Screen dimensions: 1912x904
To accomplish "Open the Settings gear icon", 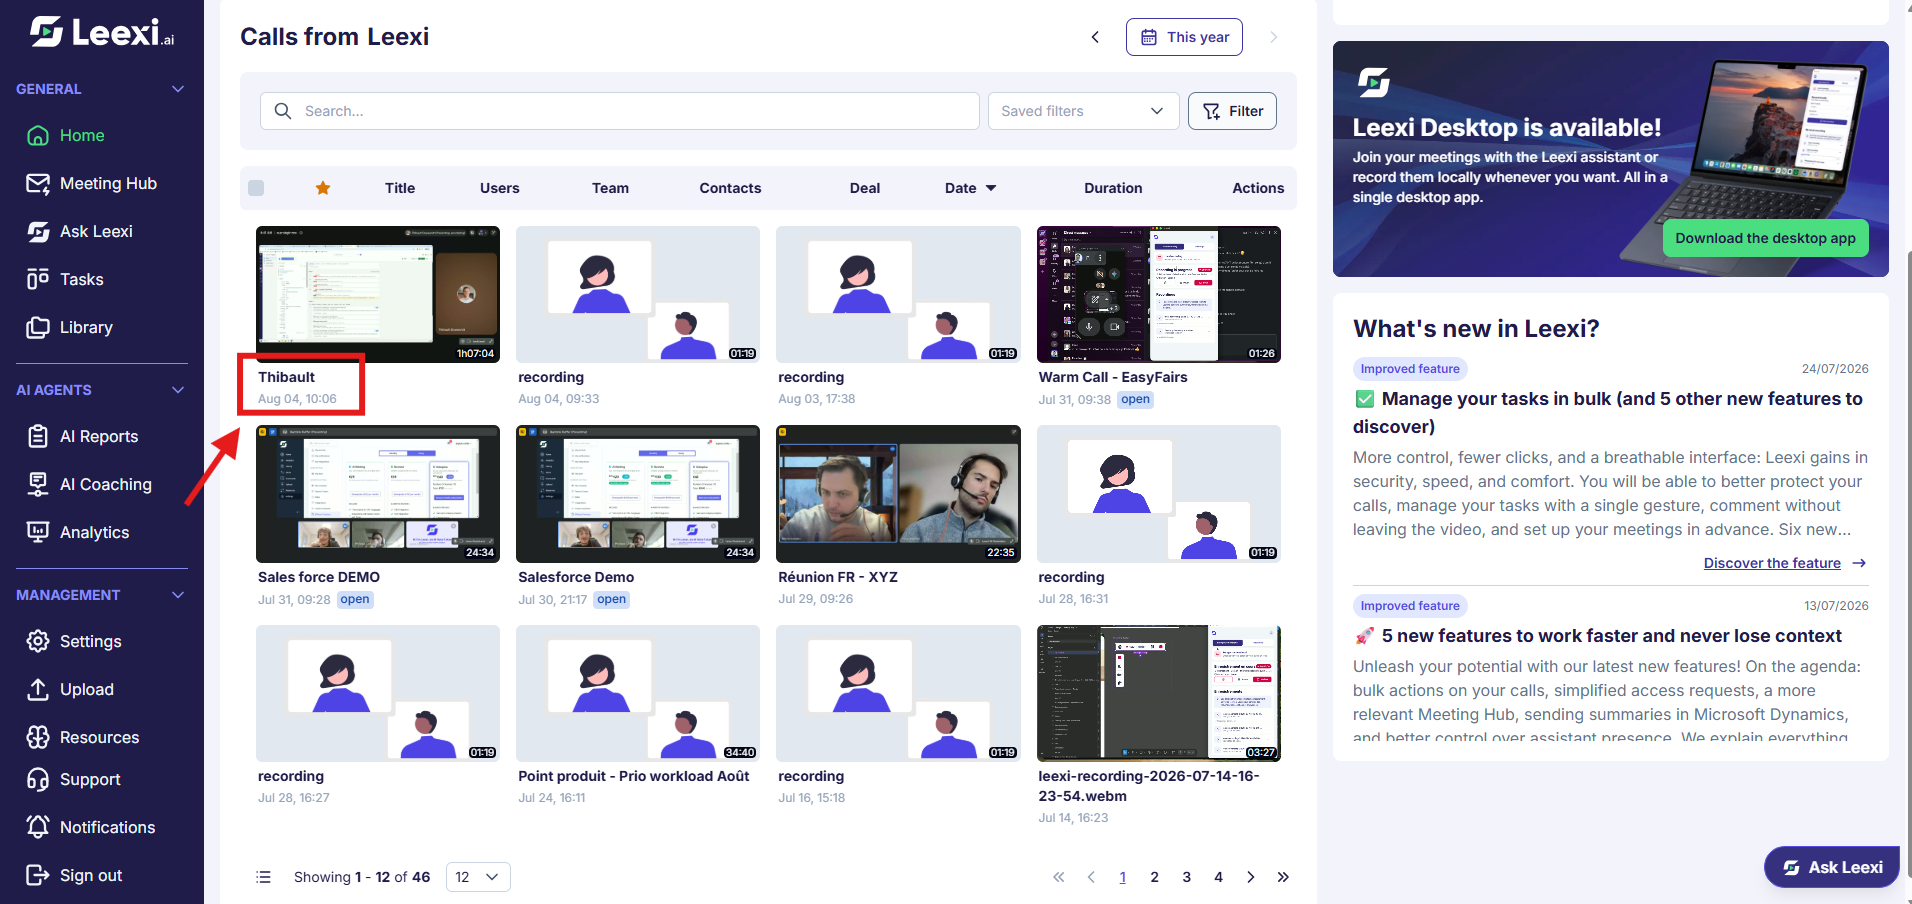I will (x=38, y=641).
